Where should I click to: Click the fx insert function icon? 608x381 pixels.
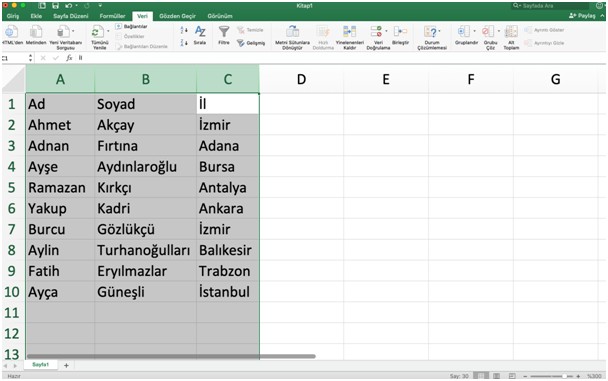[x=69, y=58]
